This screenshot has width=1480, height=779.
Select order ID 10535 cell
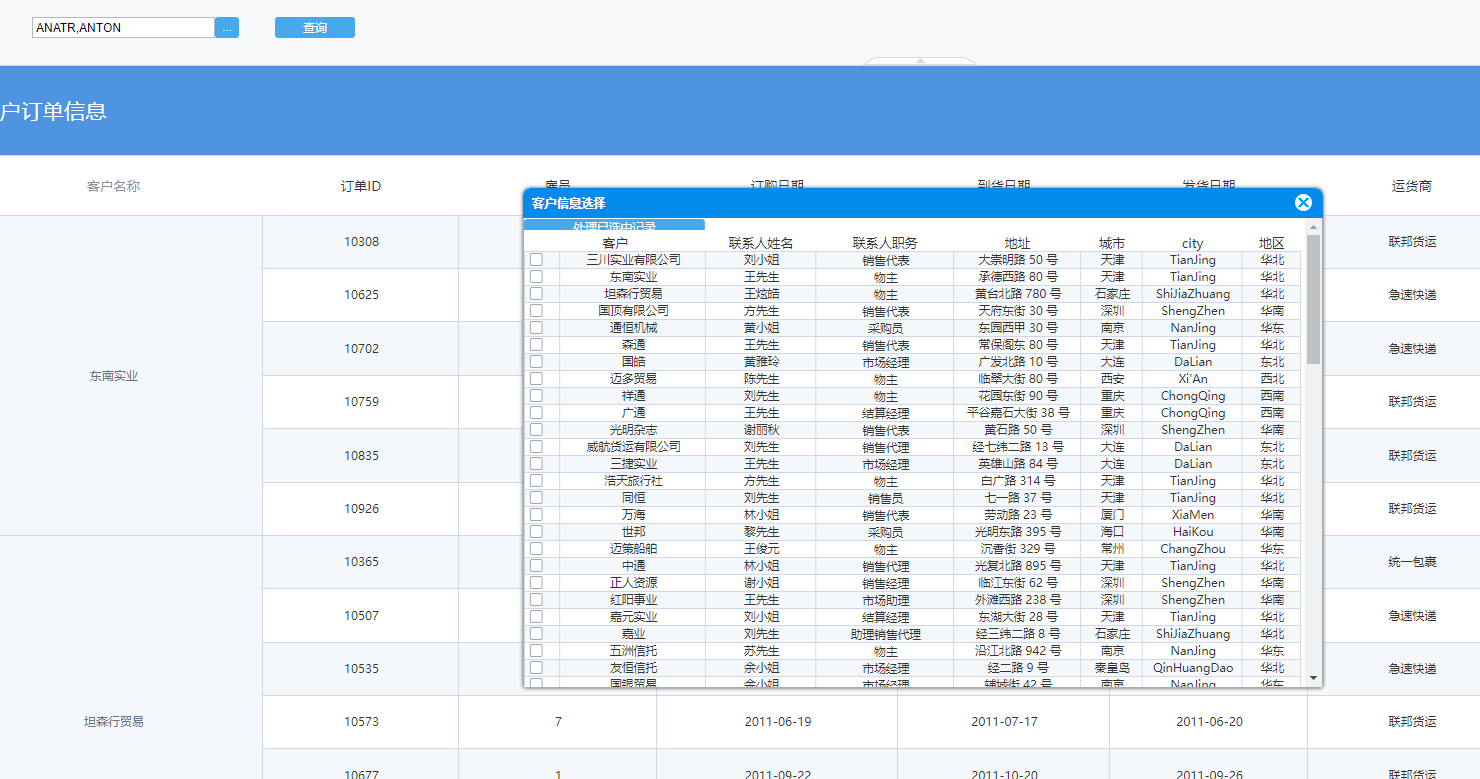pyautogui.click(x=361, y=669)
